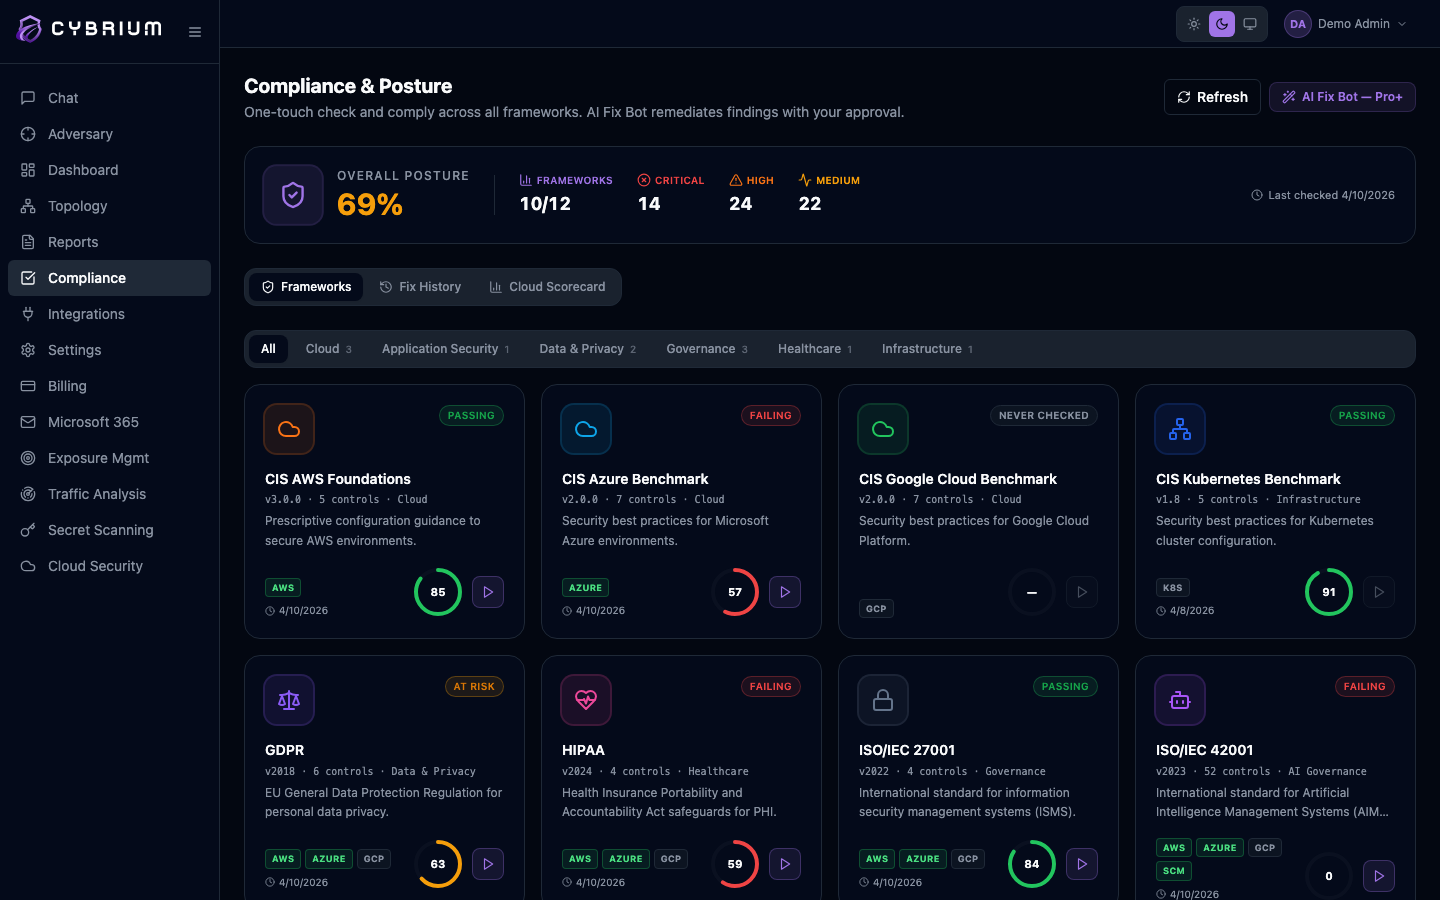Image resolution: width=1440 pixels, height=900 pixels.
Task: Filter by Infrastructure category
Action: 927,349
